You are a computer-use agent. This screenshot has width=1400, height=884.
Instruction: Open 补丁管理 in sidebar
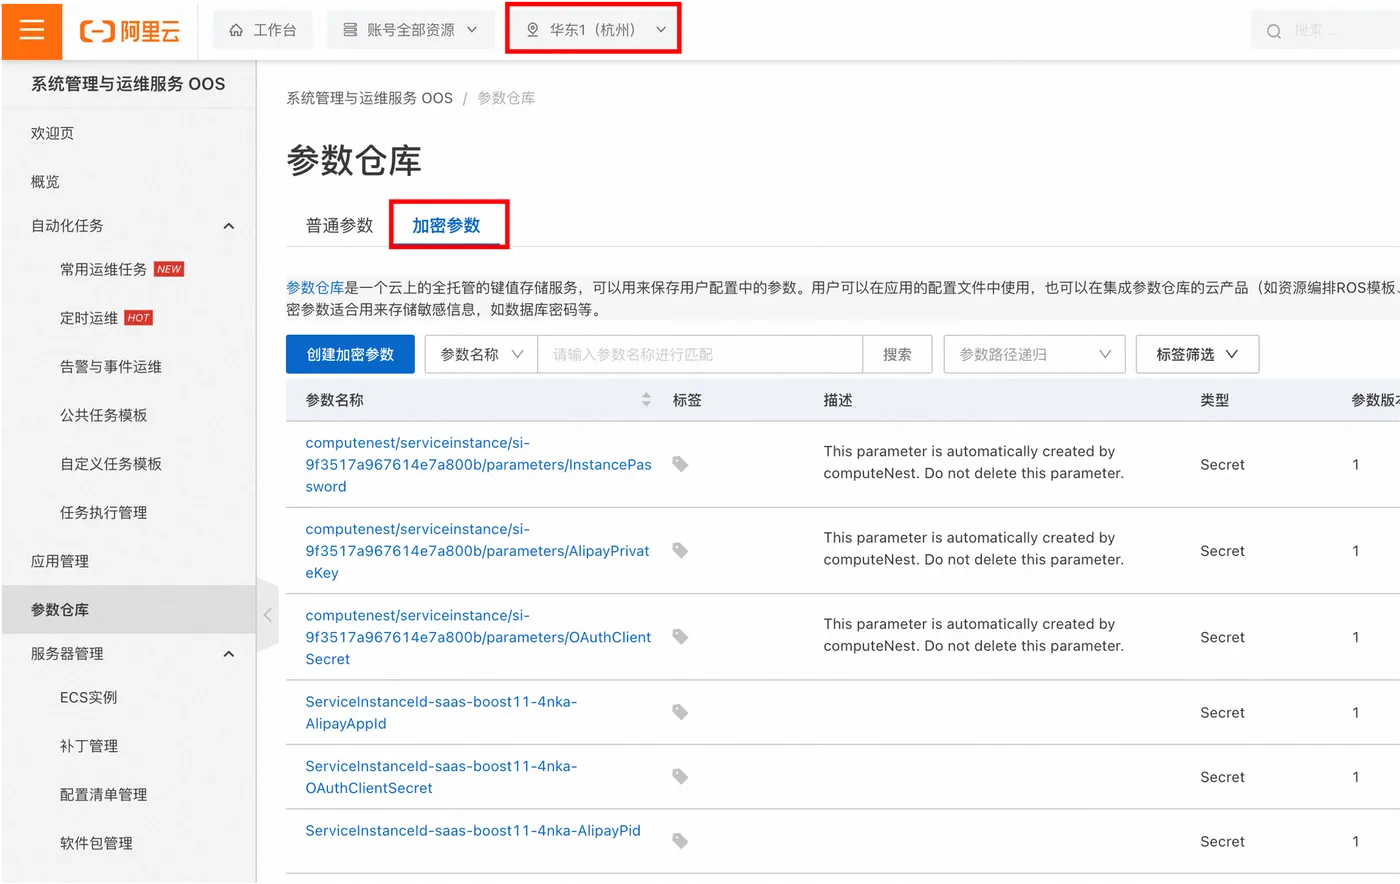tap(89, 746)
